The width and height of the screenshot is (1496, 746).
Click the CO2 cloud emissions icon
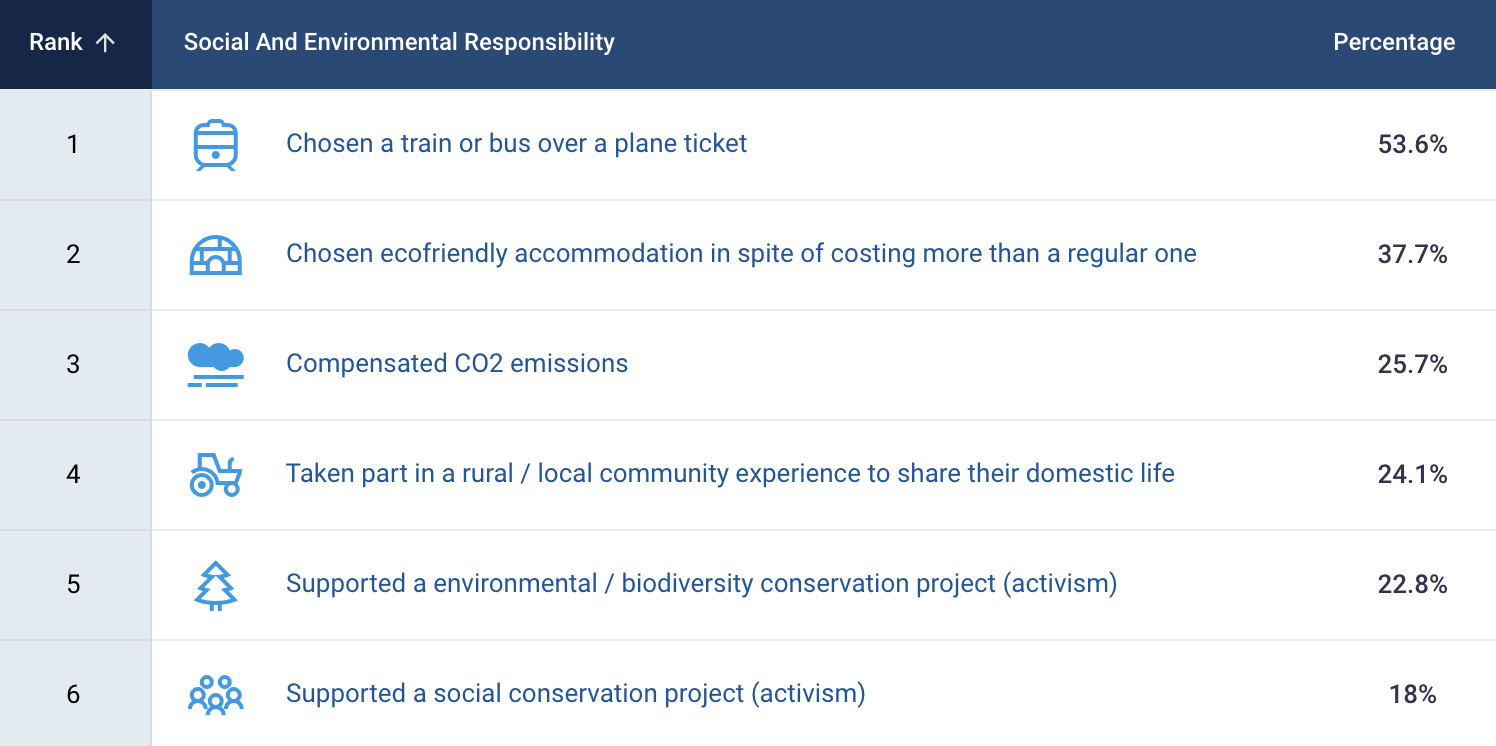point(216,364)
